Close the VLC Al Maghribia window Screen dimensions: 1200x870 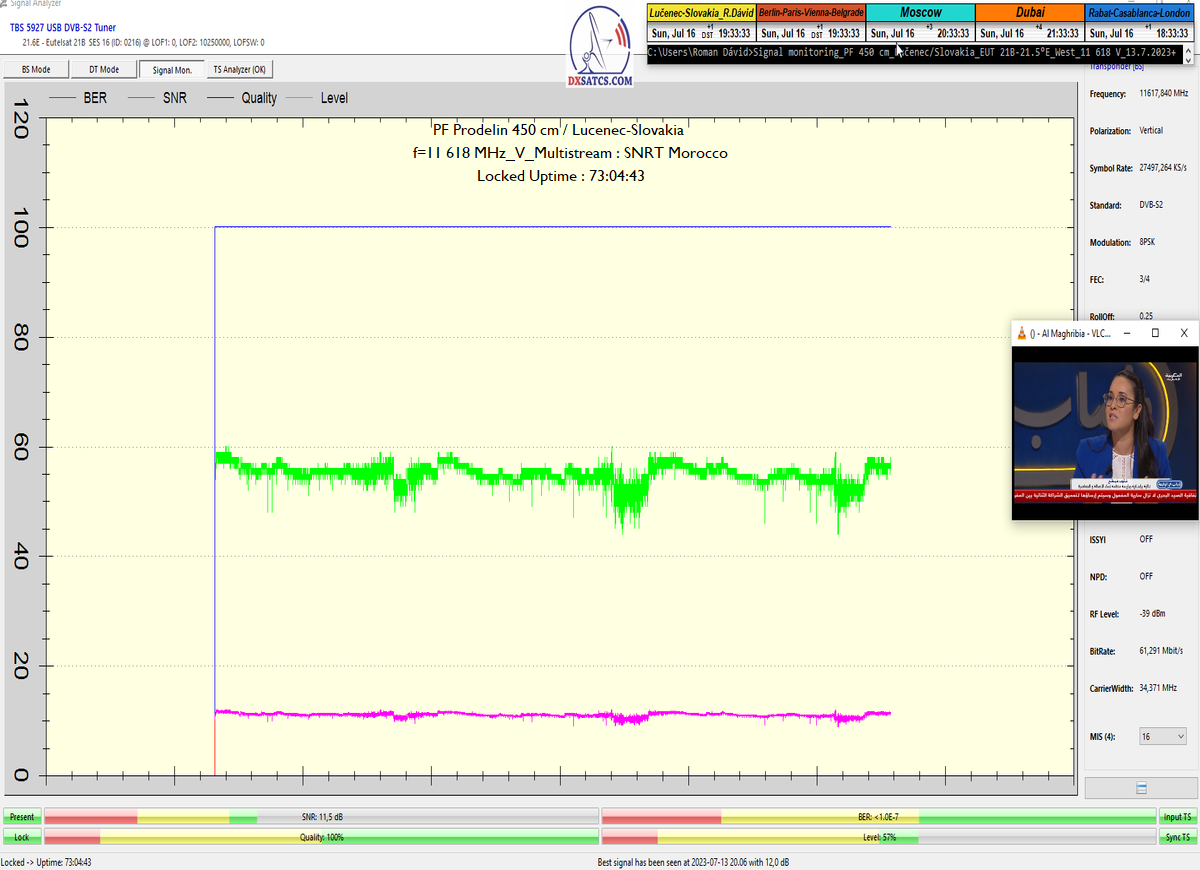1184,333
